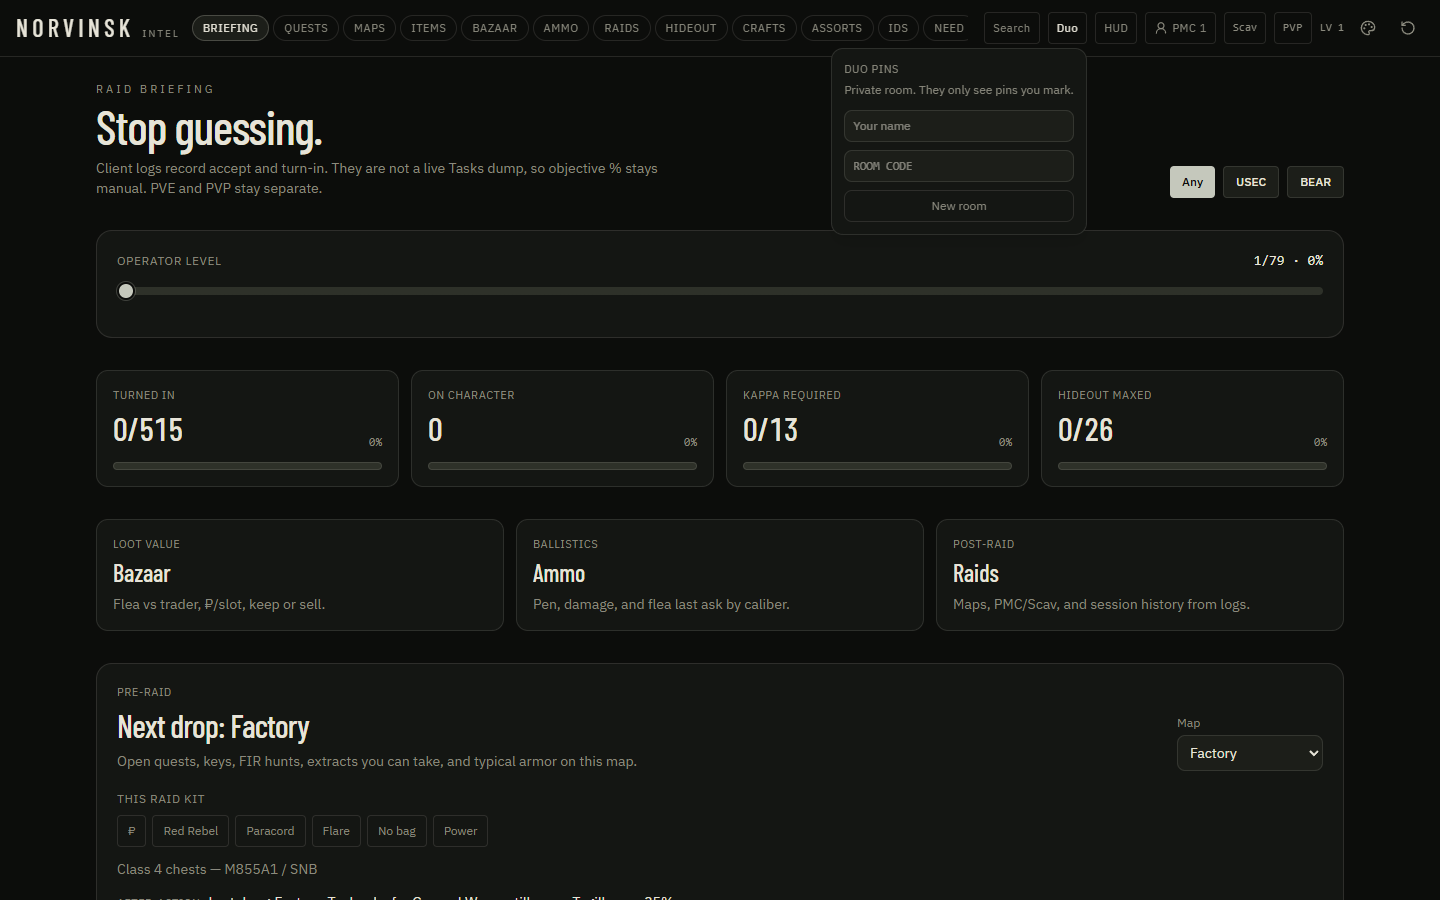Switch to the IDs tab
The height and width of the screenshot is (900, 1440).
point(898,28)
